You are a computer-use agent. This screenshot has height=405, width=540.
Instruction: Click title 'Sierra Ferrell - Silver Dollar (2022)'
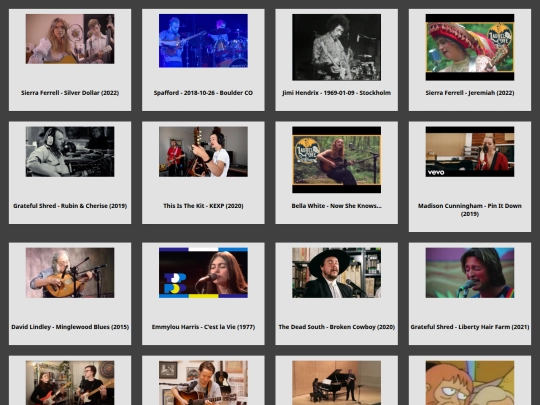click(x=70, y=93)
